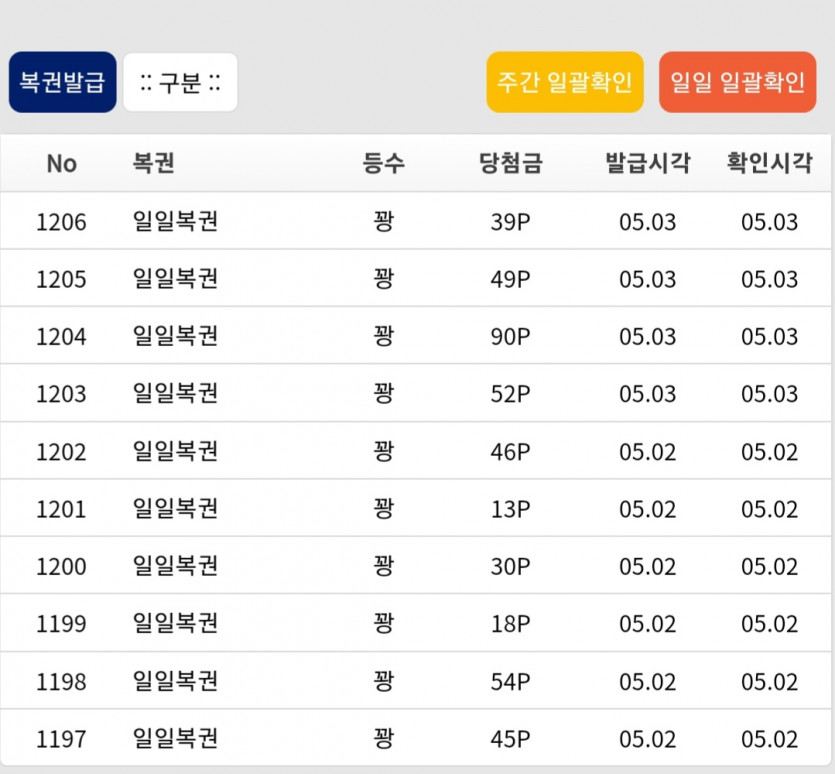
Task: Select the No column header
Action: tap(62, 164)
